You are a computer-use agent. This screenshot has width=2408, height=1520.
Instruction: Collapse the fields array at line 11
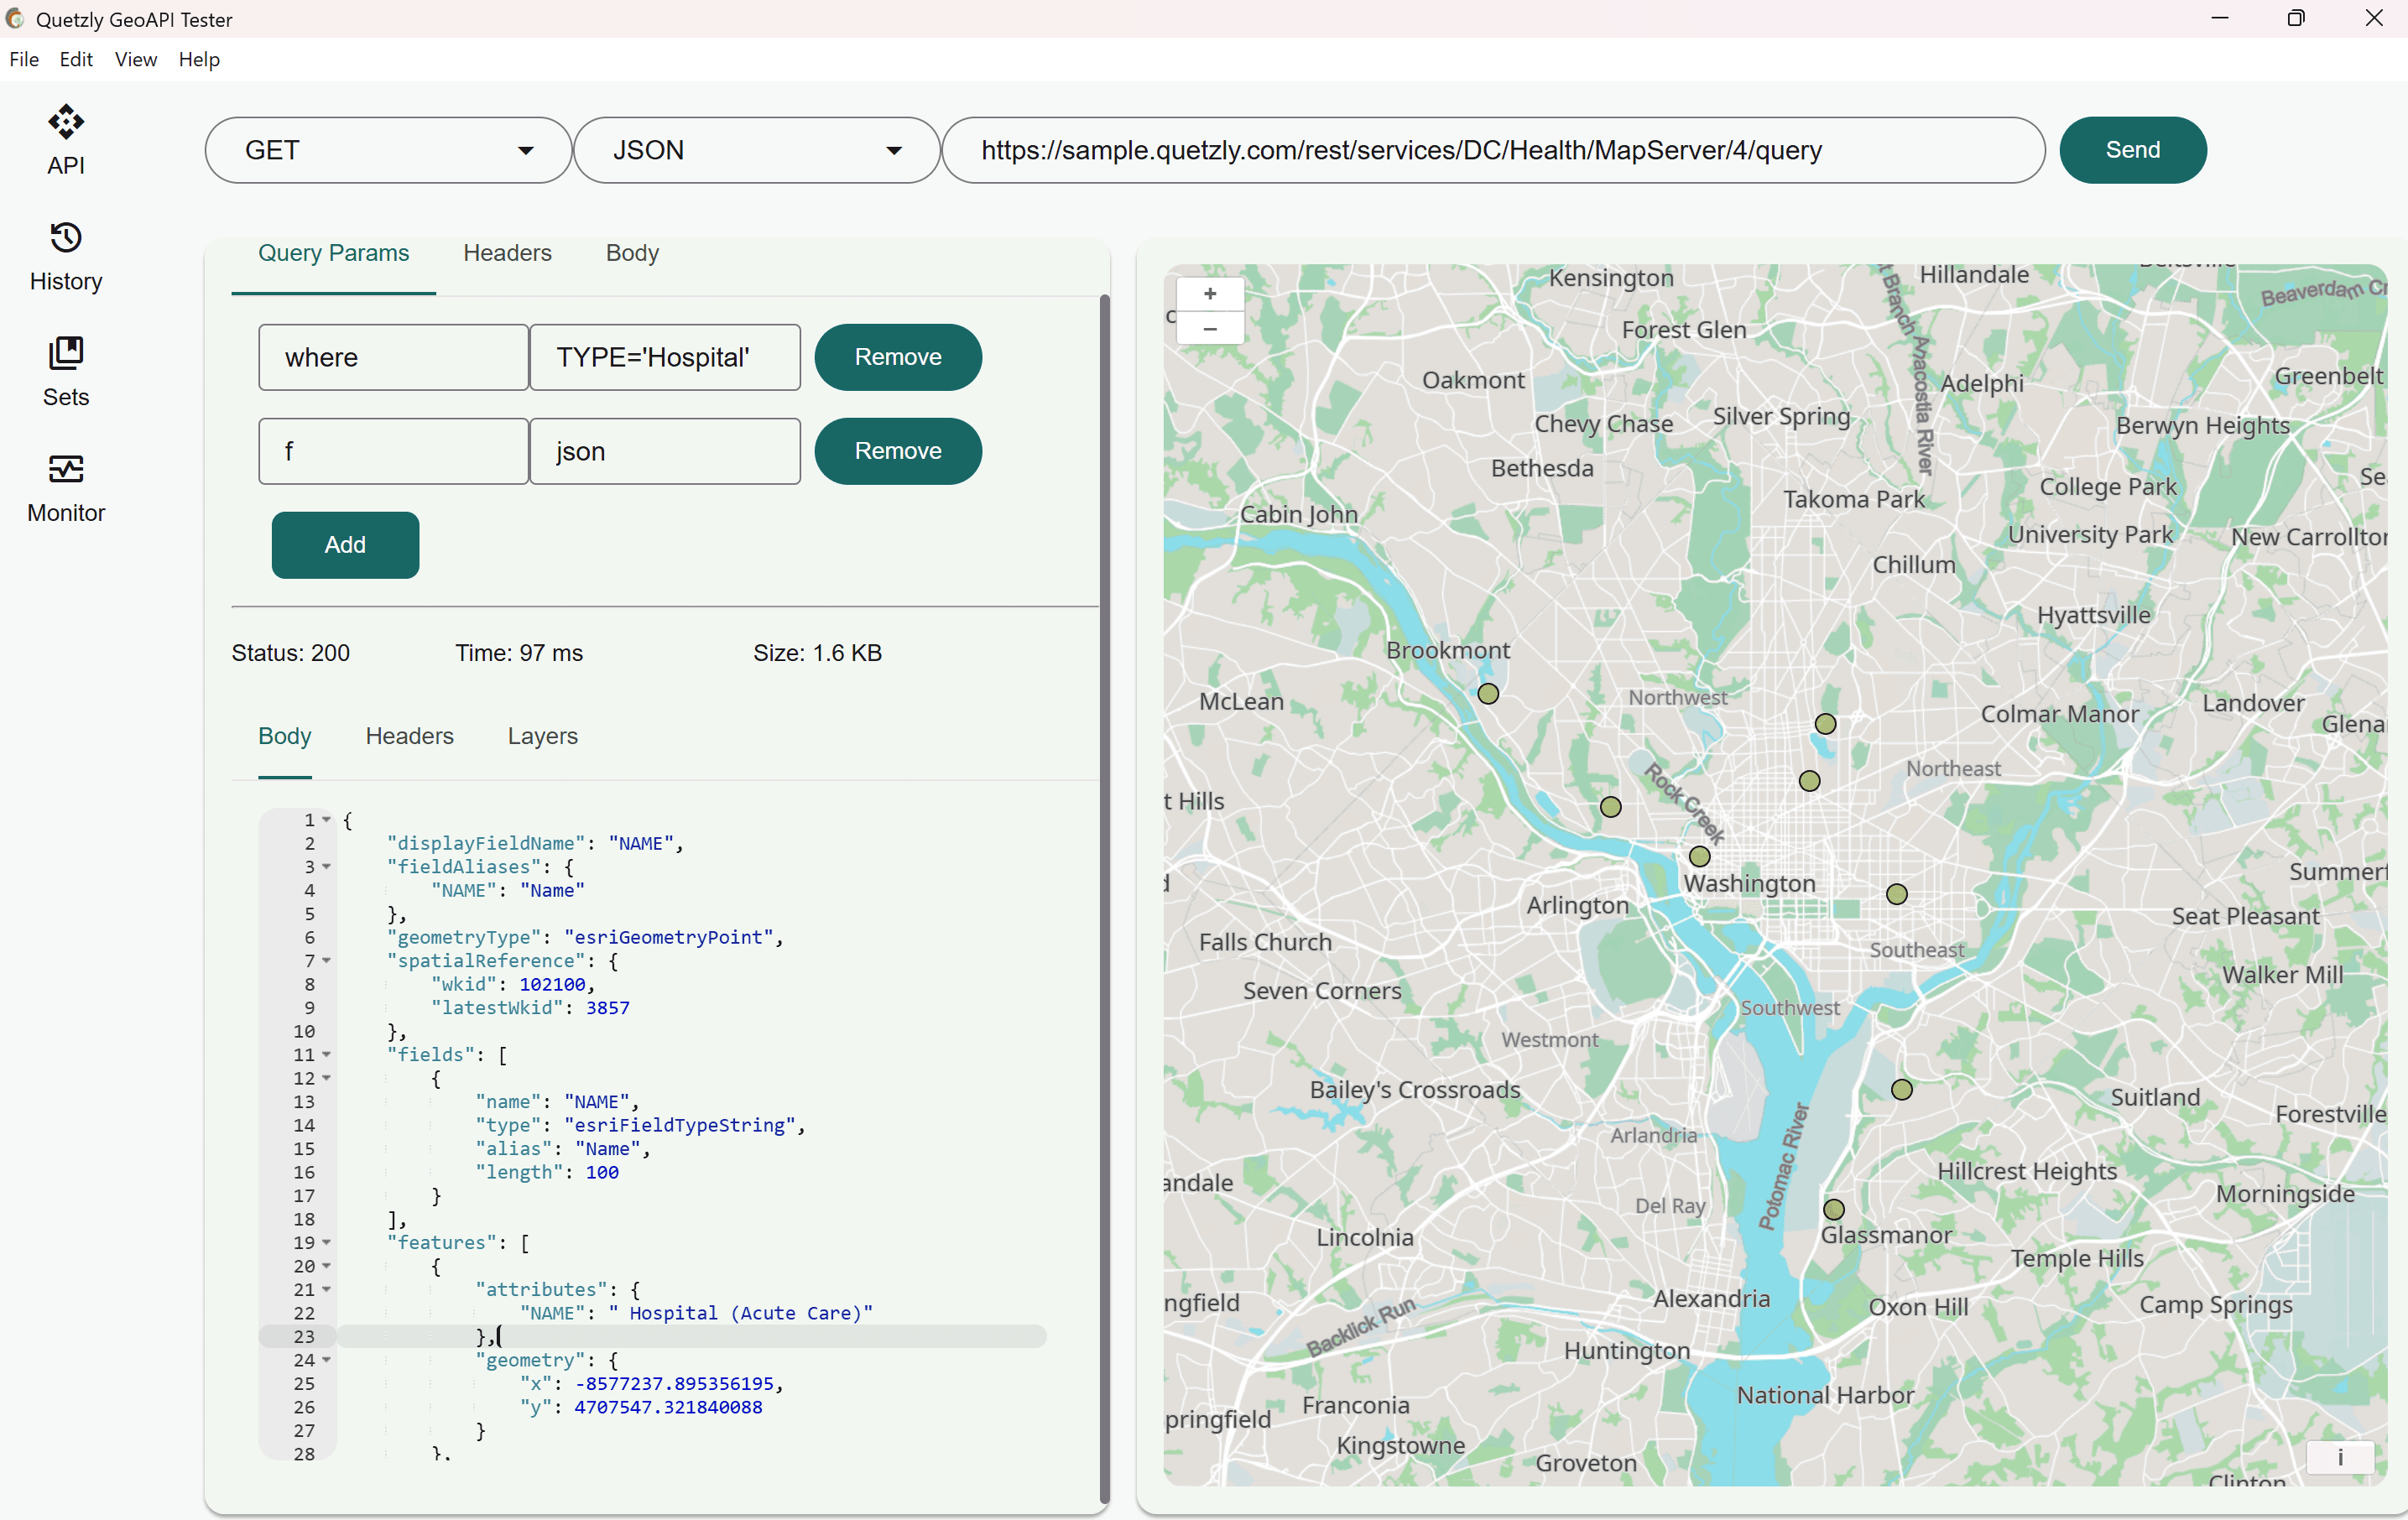(326, 1055)
